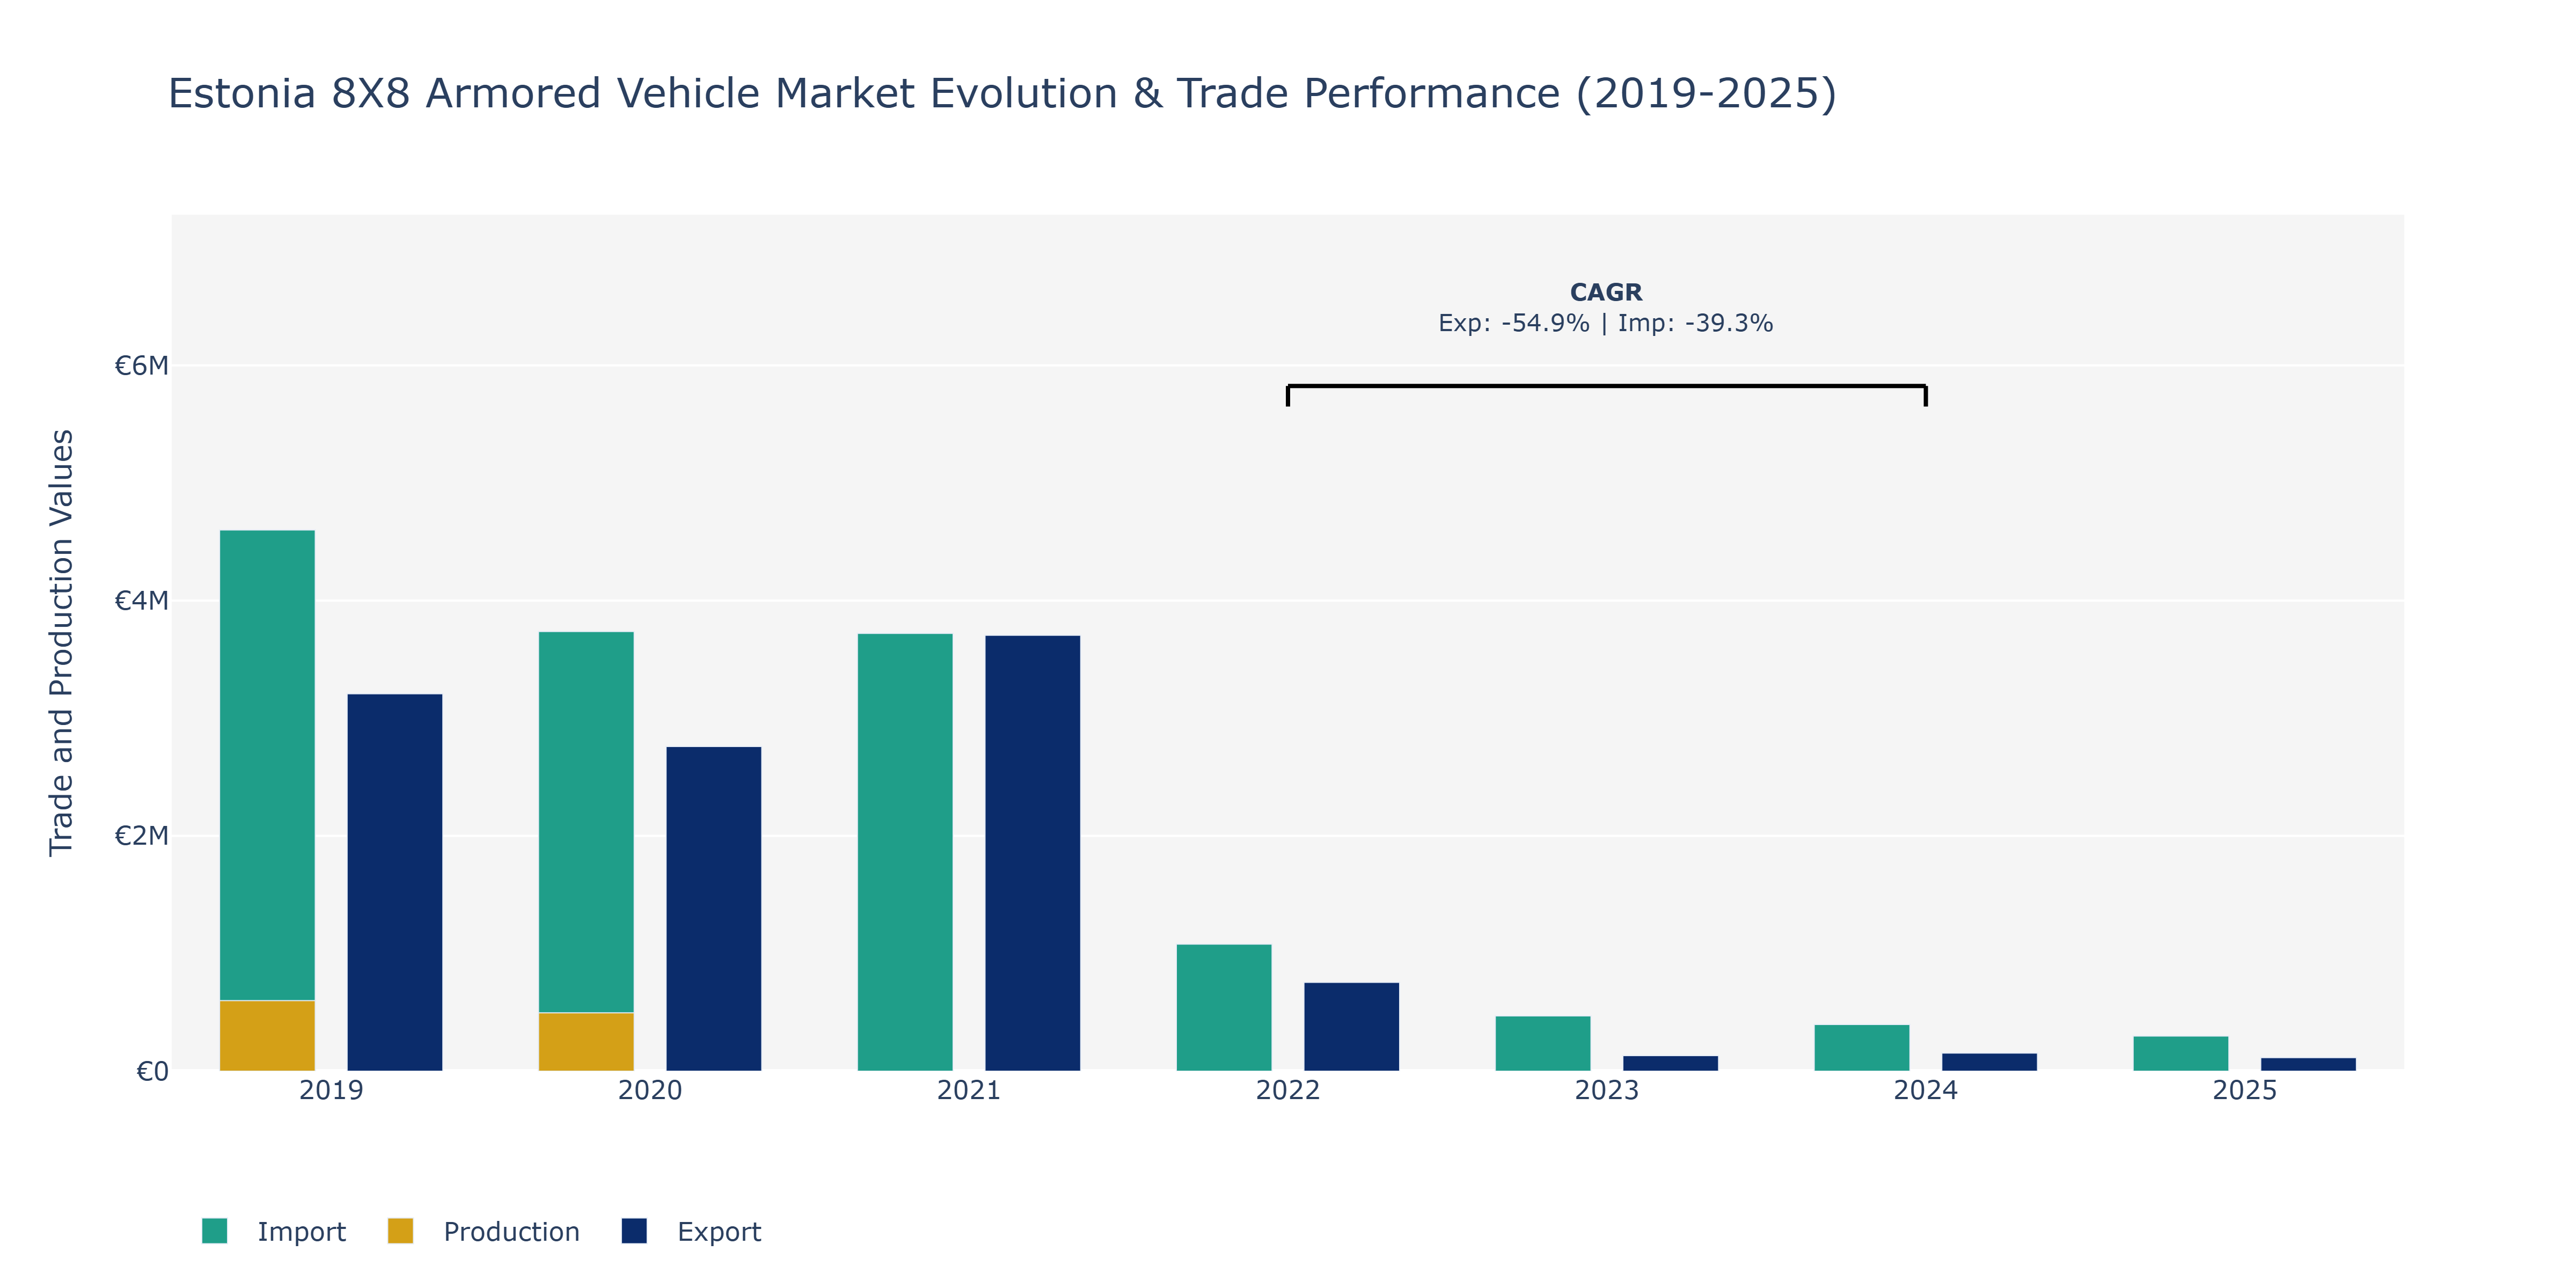The image size is (2576, 1288).
Task: Select the 2019 green Import bar
Action: (267, 765)
